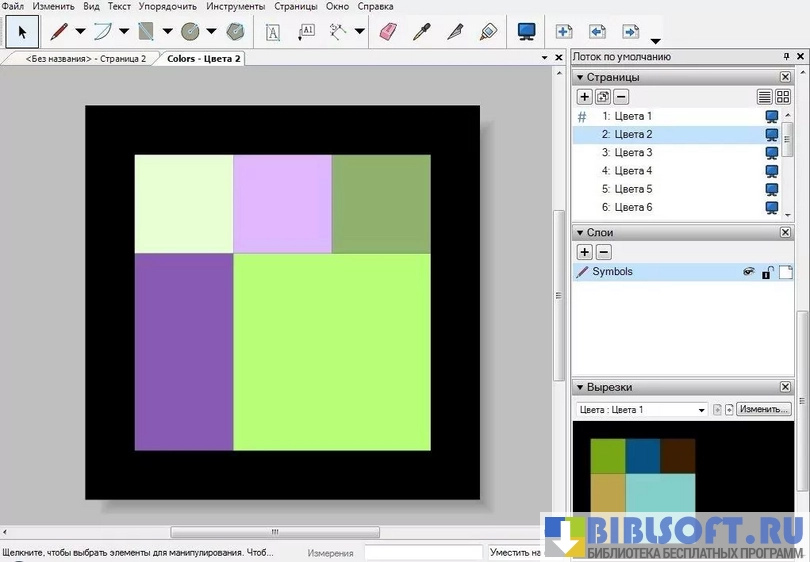Toggle the lock on Symbols layer
Image resolution: width=810 pixels, height=562 pixels.
pyautogui.click(x=767, y=272)
